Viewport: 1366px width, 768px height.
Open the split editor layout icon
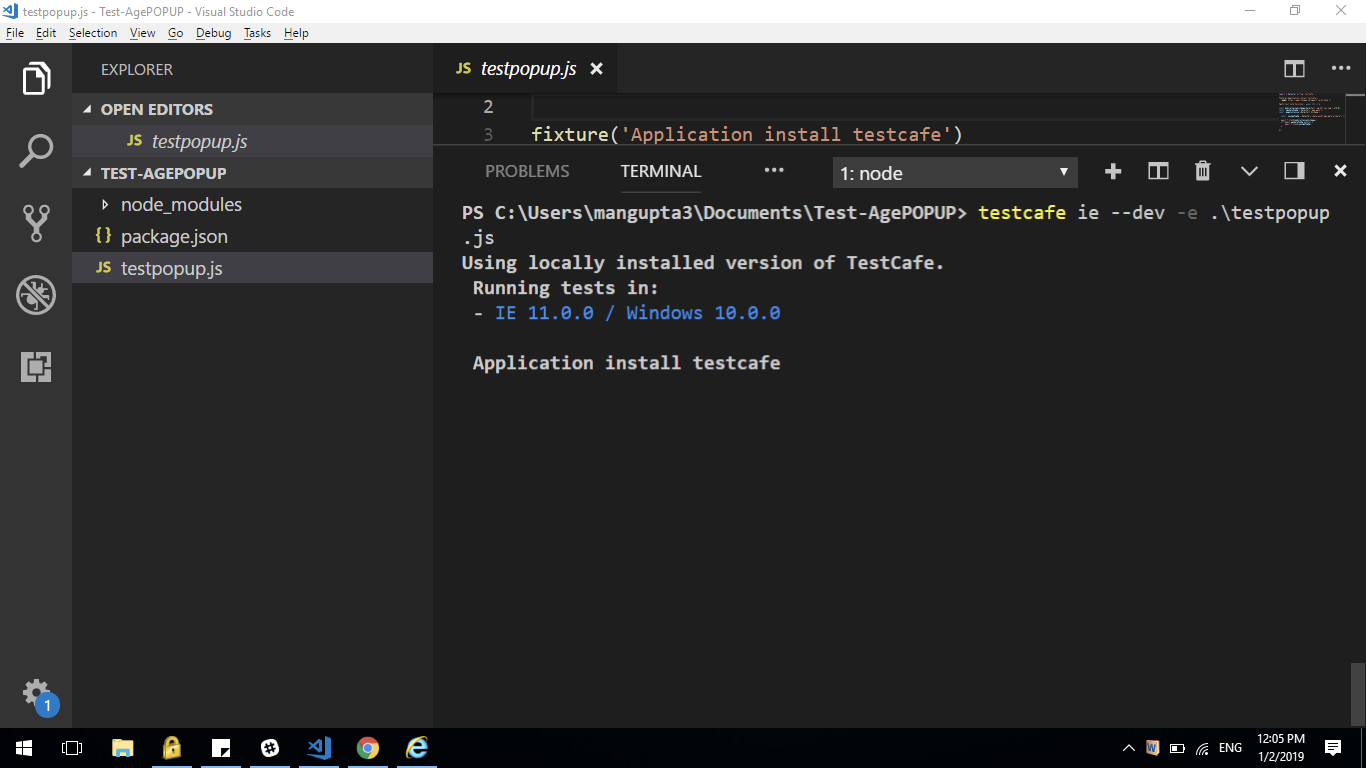[x=1294, y=68]
